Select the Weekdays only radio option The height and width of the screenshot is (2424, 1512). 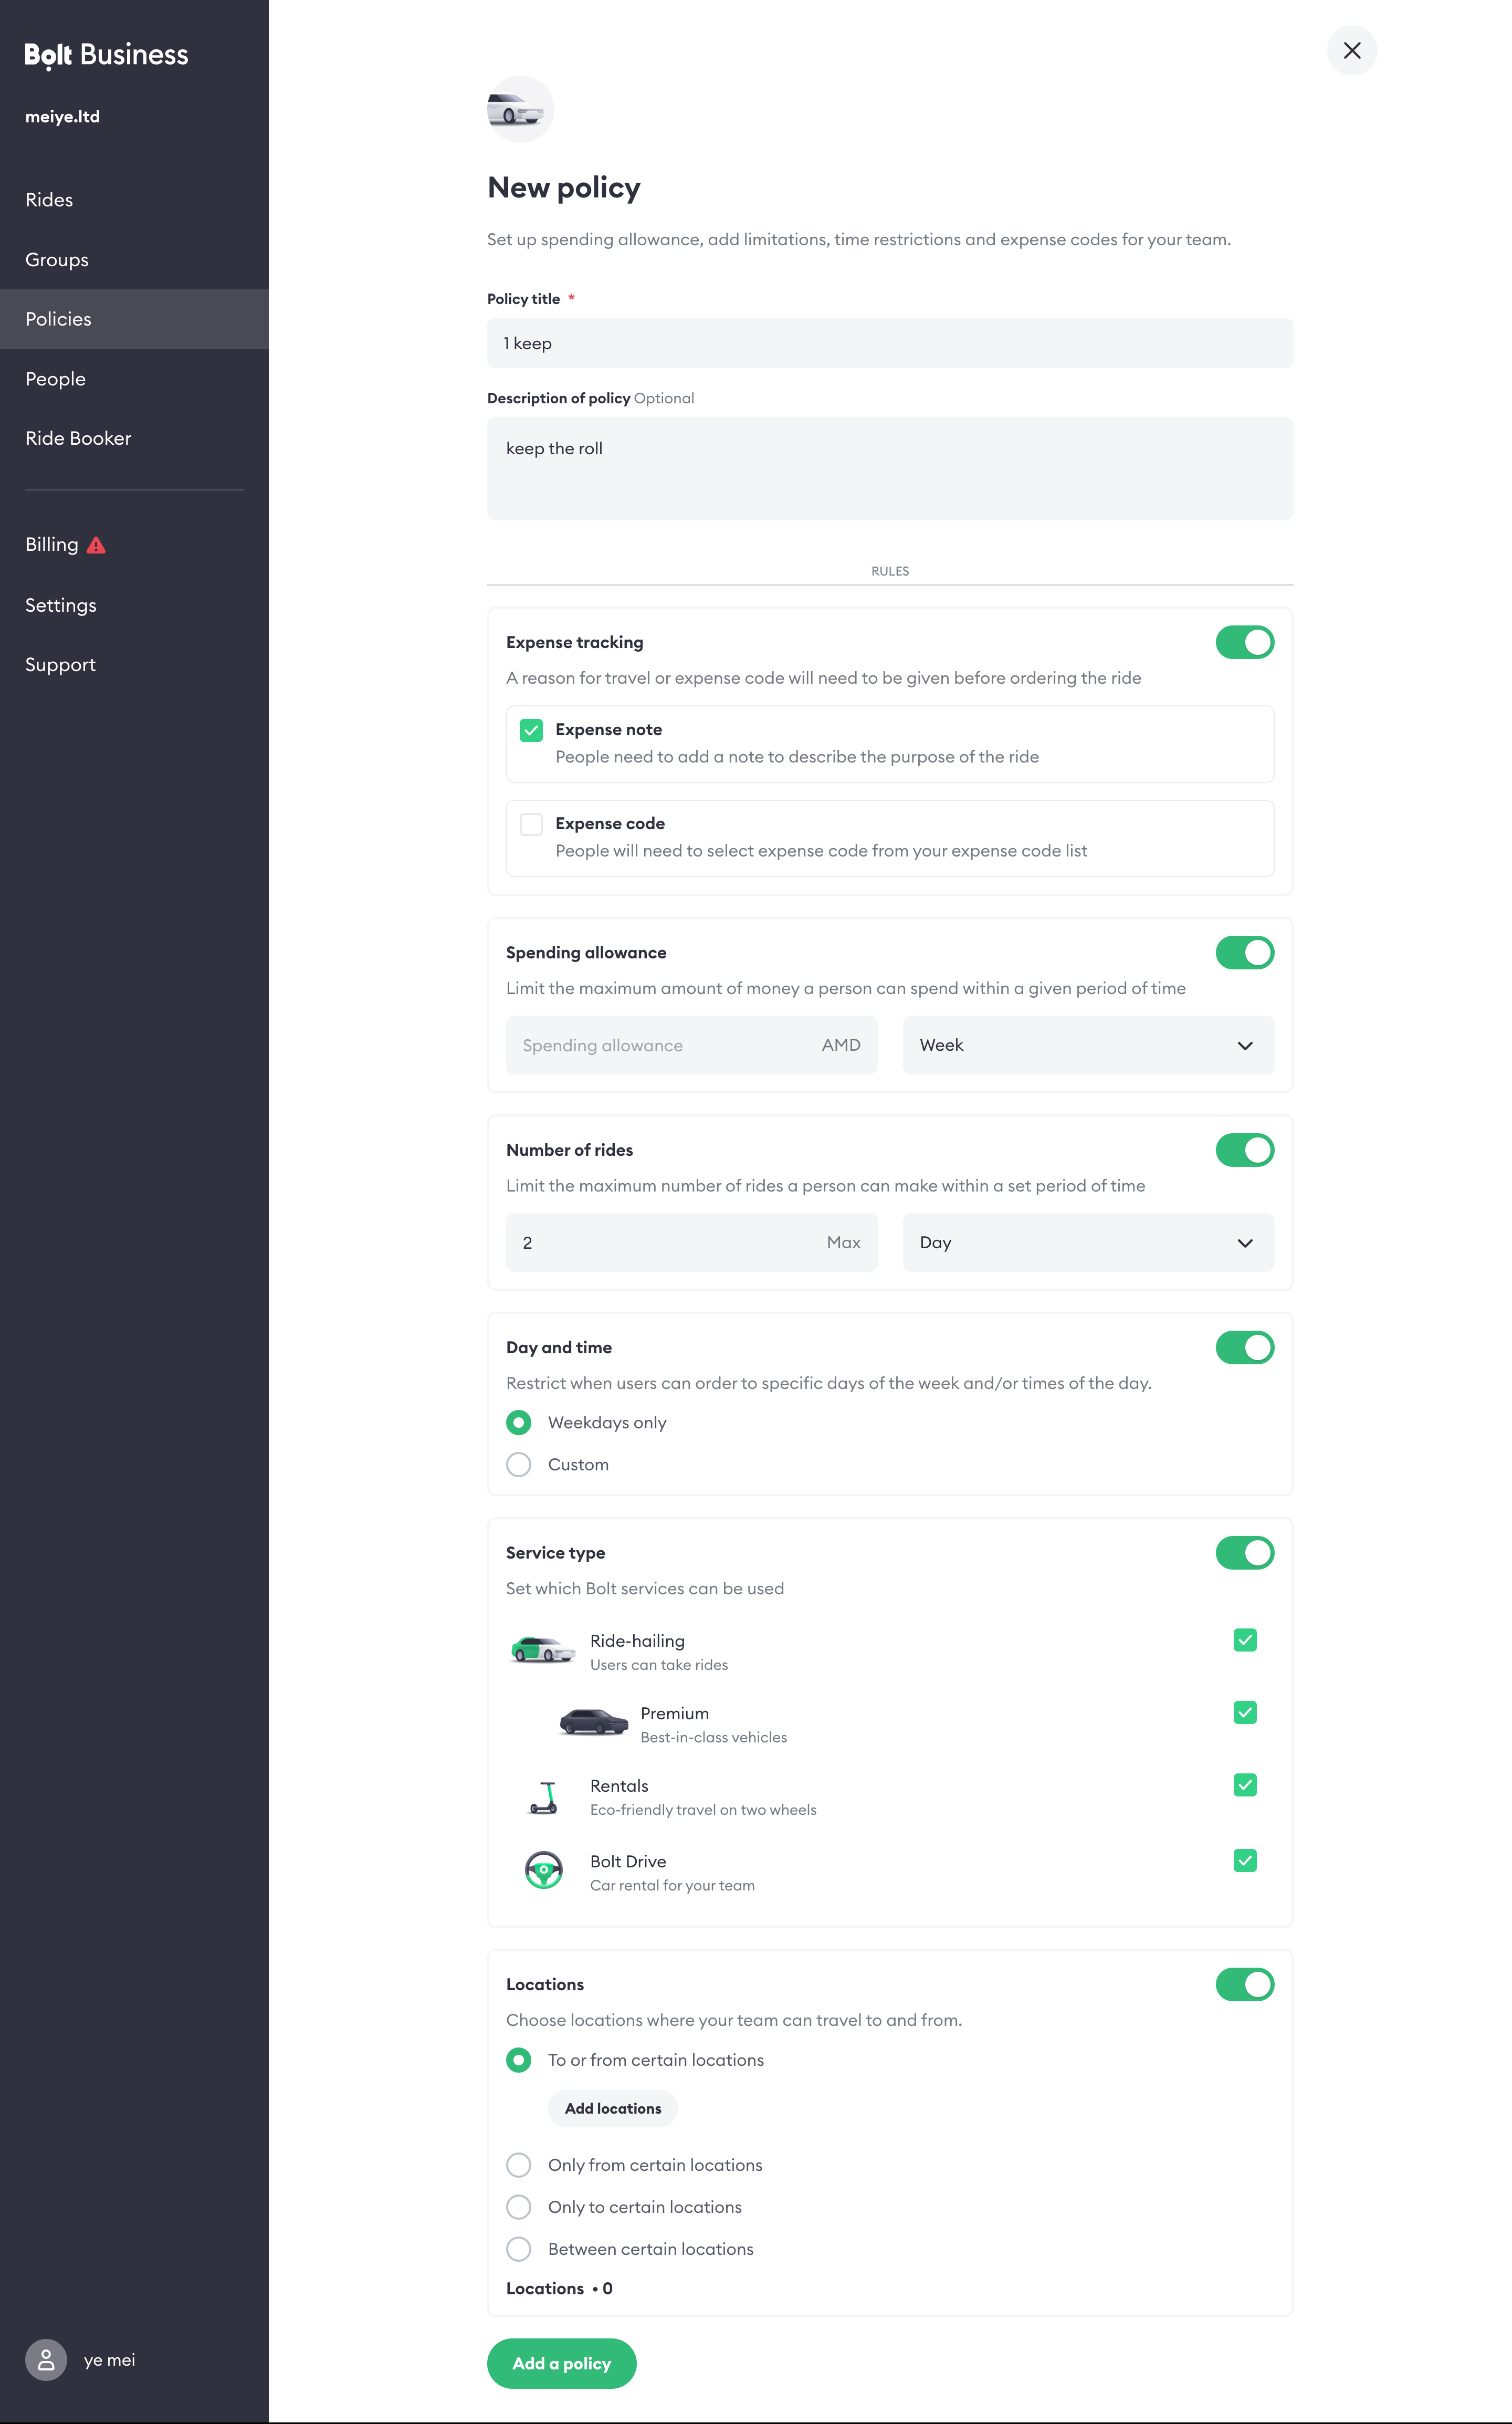pos(518,1423)
